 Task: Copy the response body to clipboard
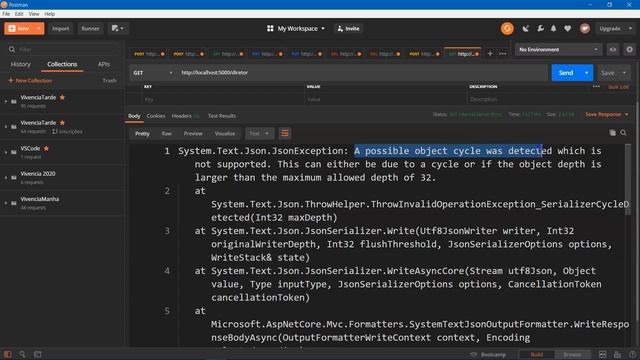(612, 133)
